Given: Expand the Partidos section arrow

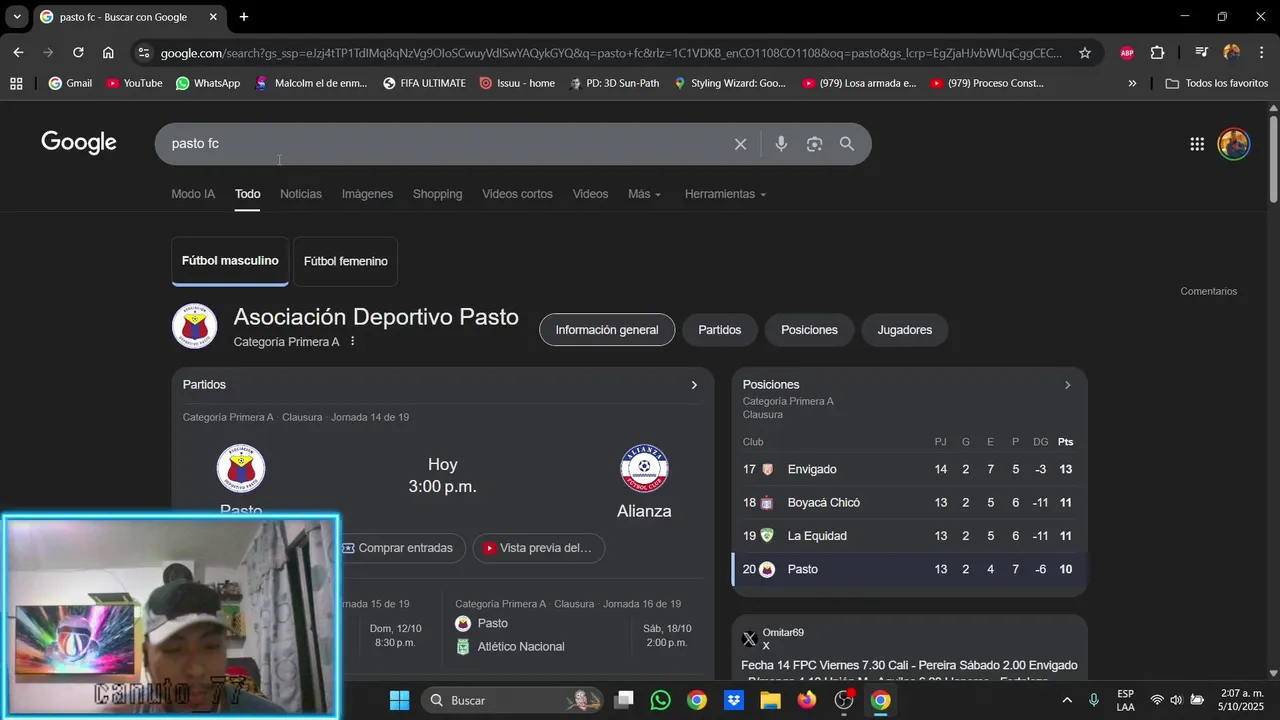Looking at the screenshot, I should point(694,385).
